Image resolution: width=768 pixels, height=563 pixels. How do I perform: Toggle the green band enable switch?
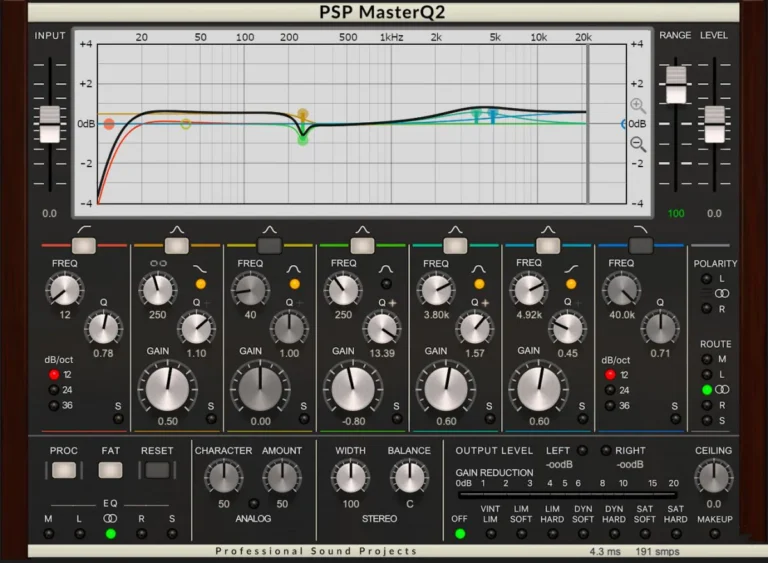pyautogui.click(x=362, y=245)
